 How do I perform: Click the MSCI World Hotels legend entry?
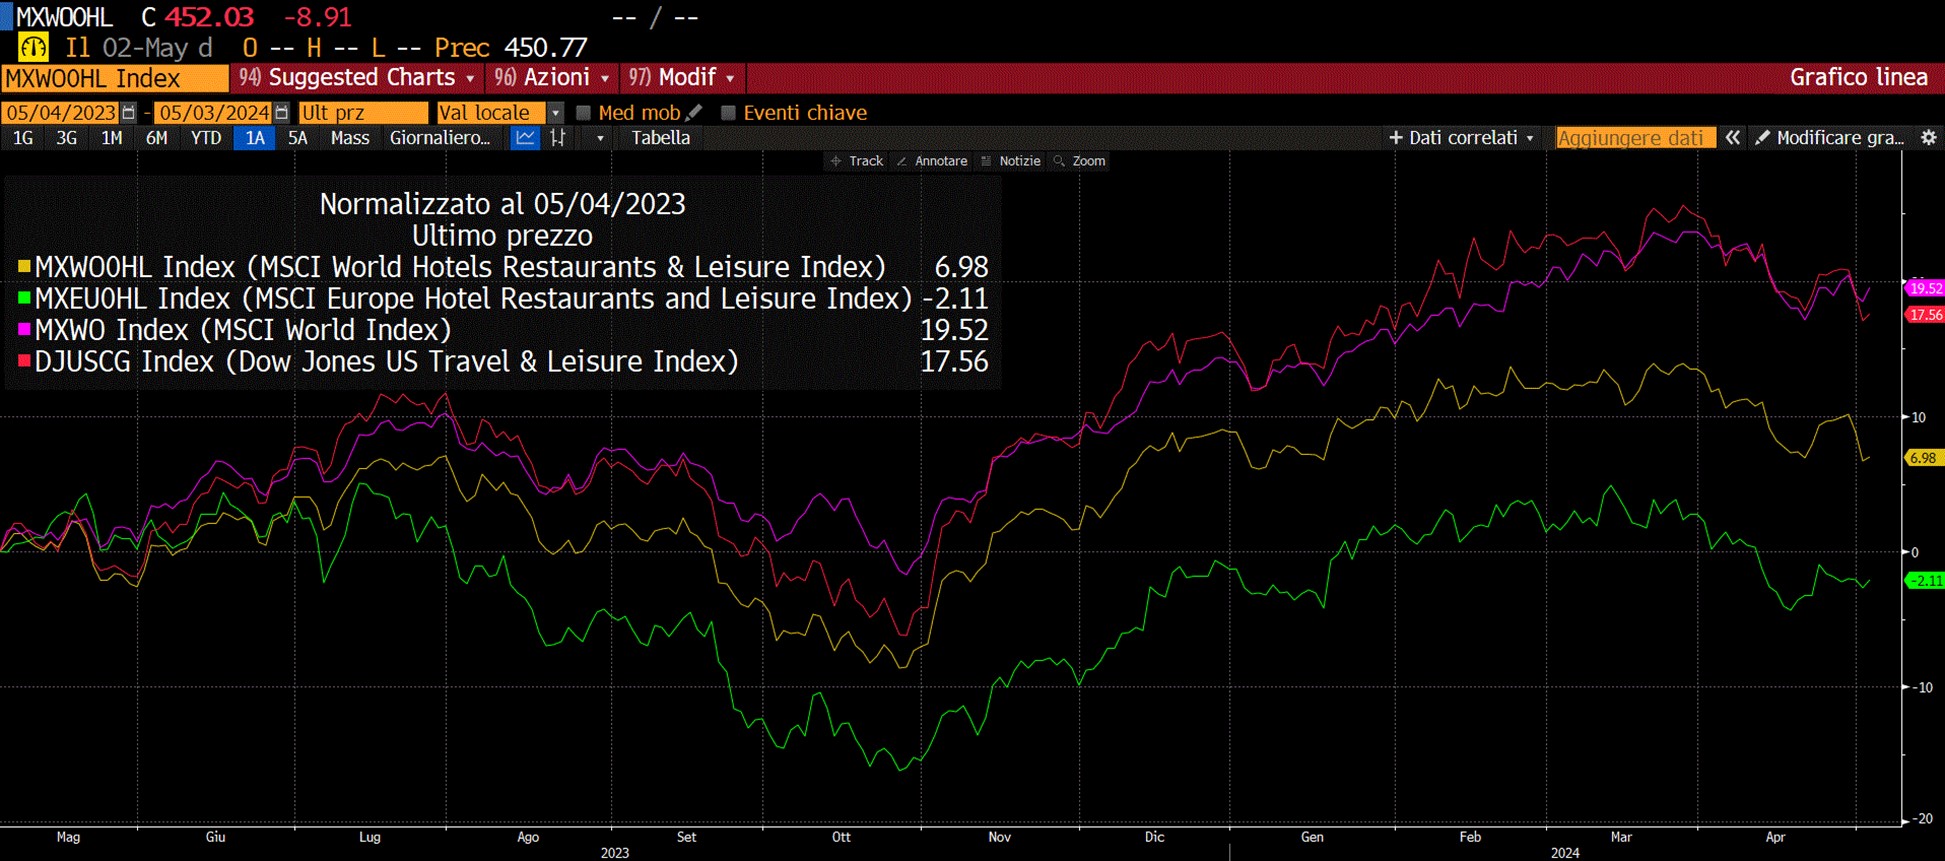pos(460,267)
